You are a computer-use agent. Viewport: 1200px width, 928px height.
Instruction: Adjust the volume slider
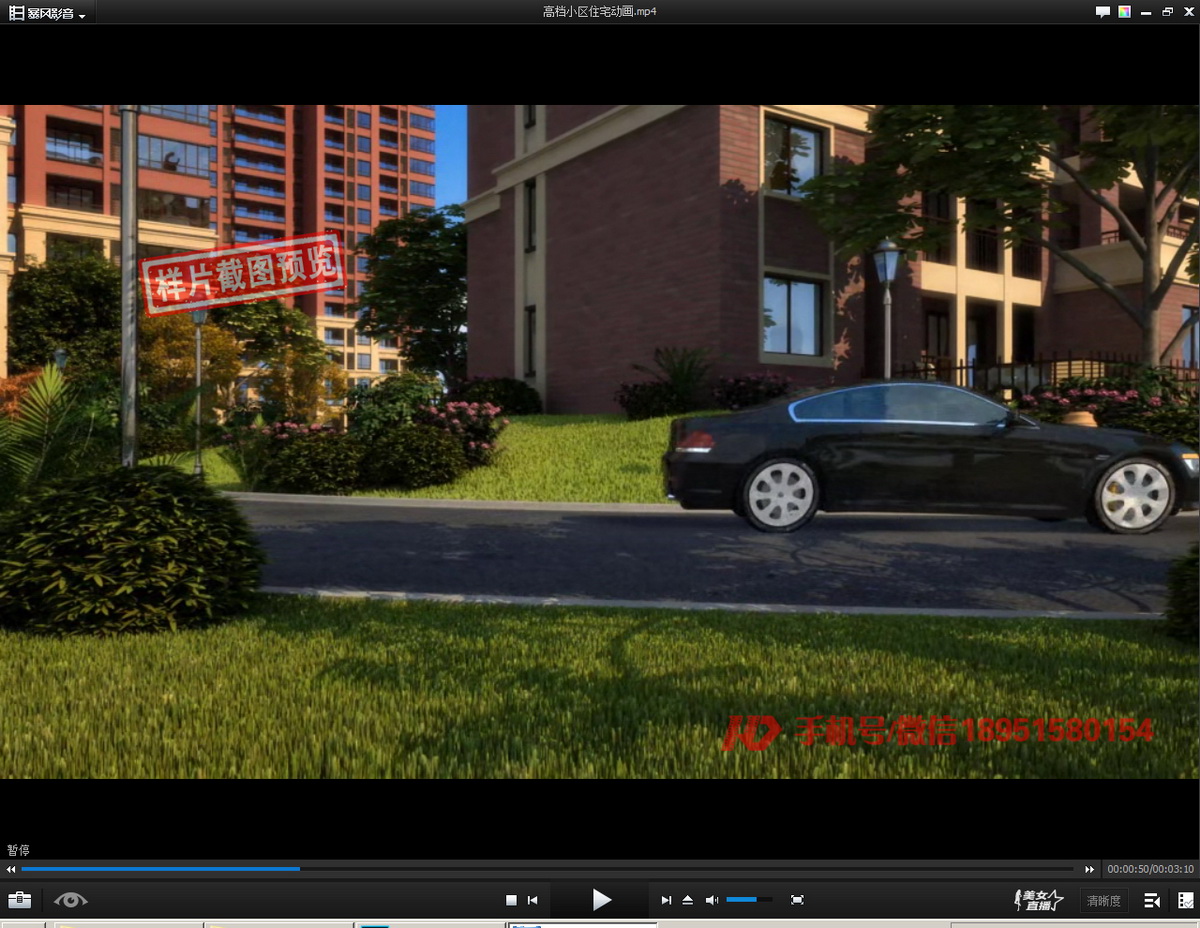[748, 900]
